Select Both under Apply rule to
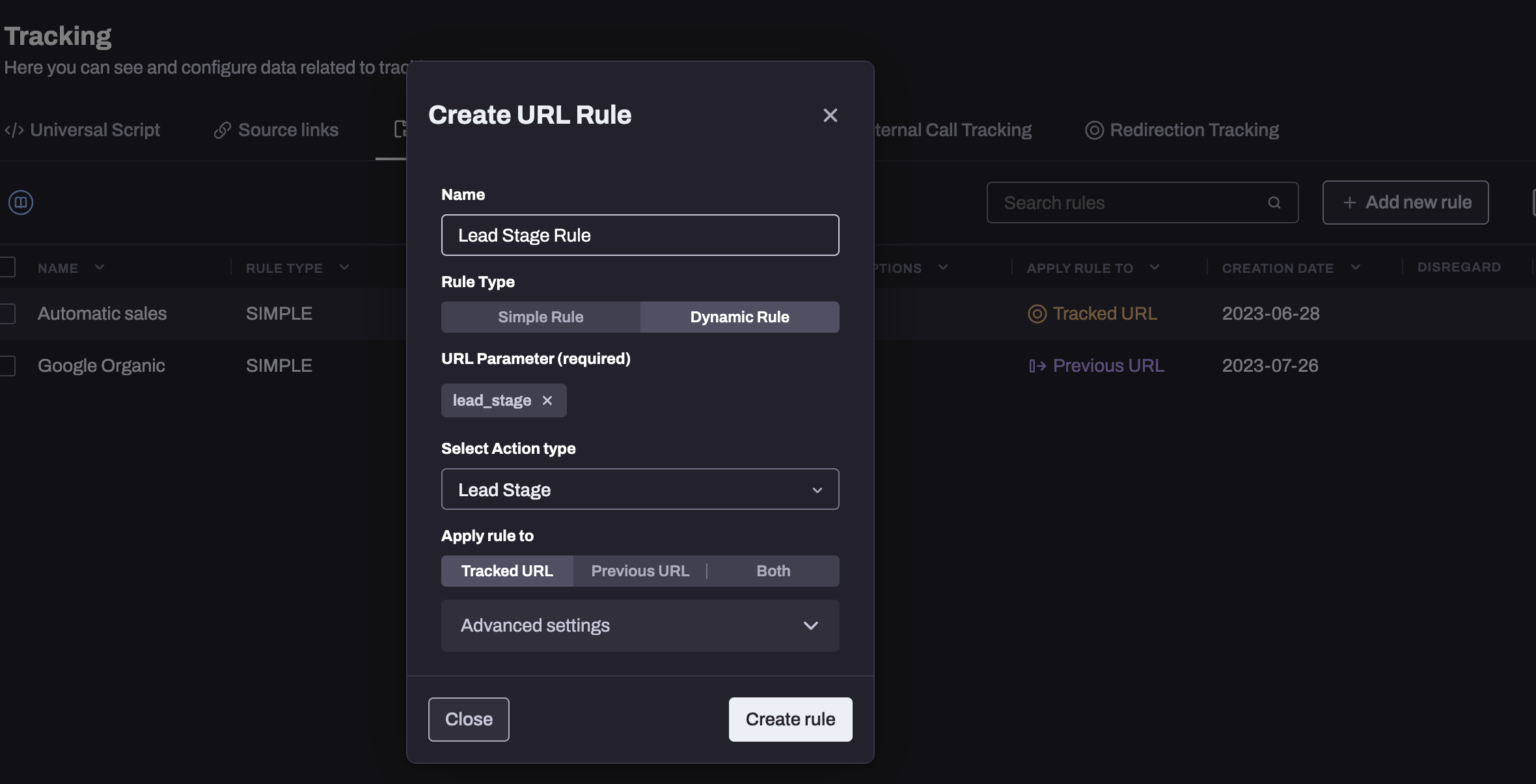Viewport: 1536px width, 784px height. click(x=772, y=570)
